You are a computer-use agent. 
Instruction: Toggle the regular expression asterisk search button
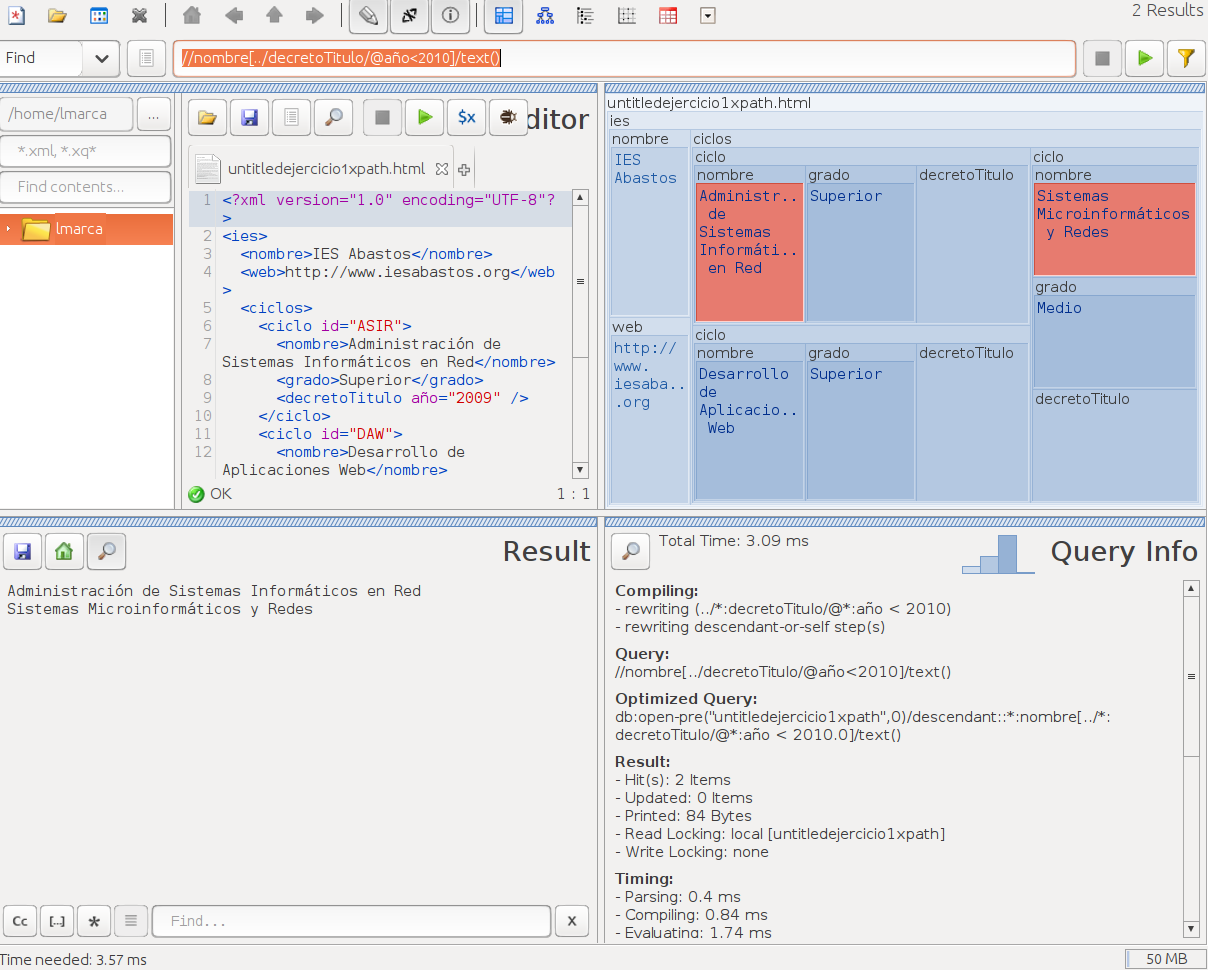[94, 921]
